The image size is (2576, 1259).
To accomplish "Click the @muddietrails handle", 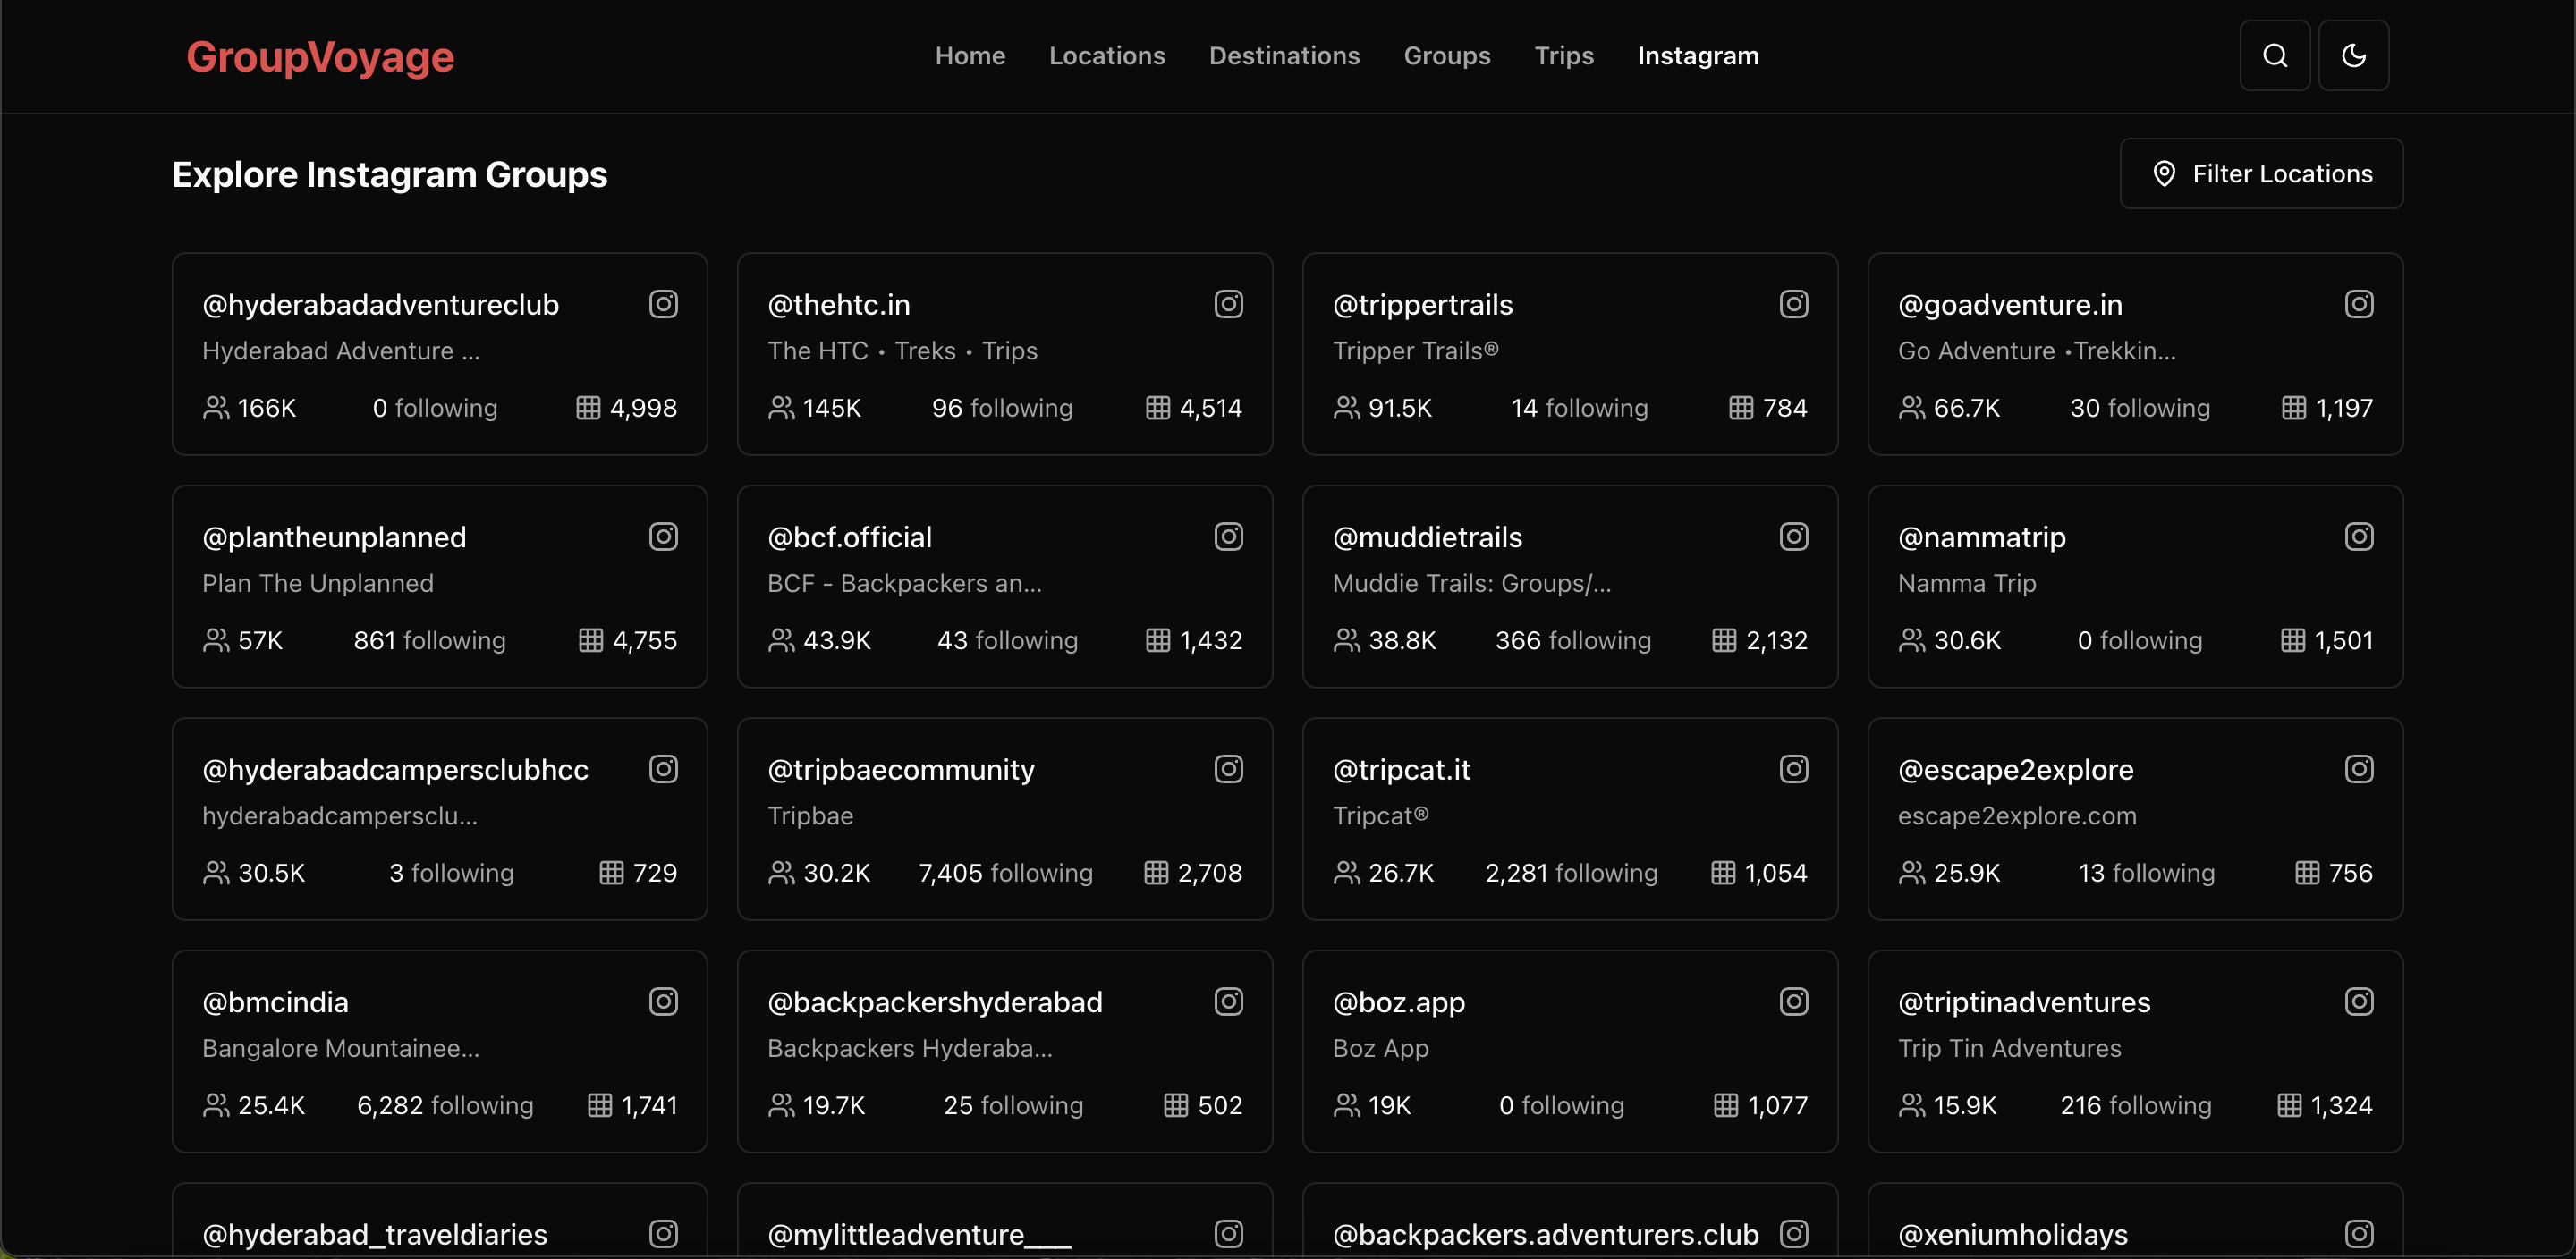I will (x=1427, y=538).
